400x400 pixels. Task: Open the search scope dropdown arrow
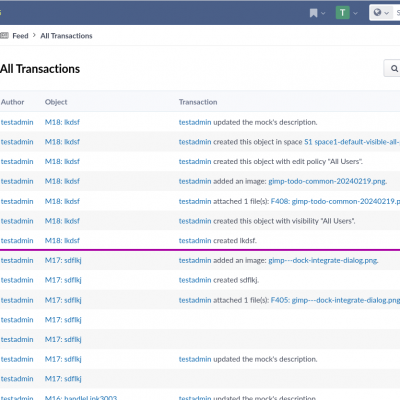387,13
